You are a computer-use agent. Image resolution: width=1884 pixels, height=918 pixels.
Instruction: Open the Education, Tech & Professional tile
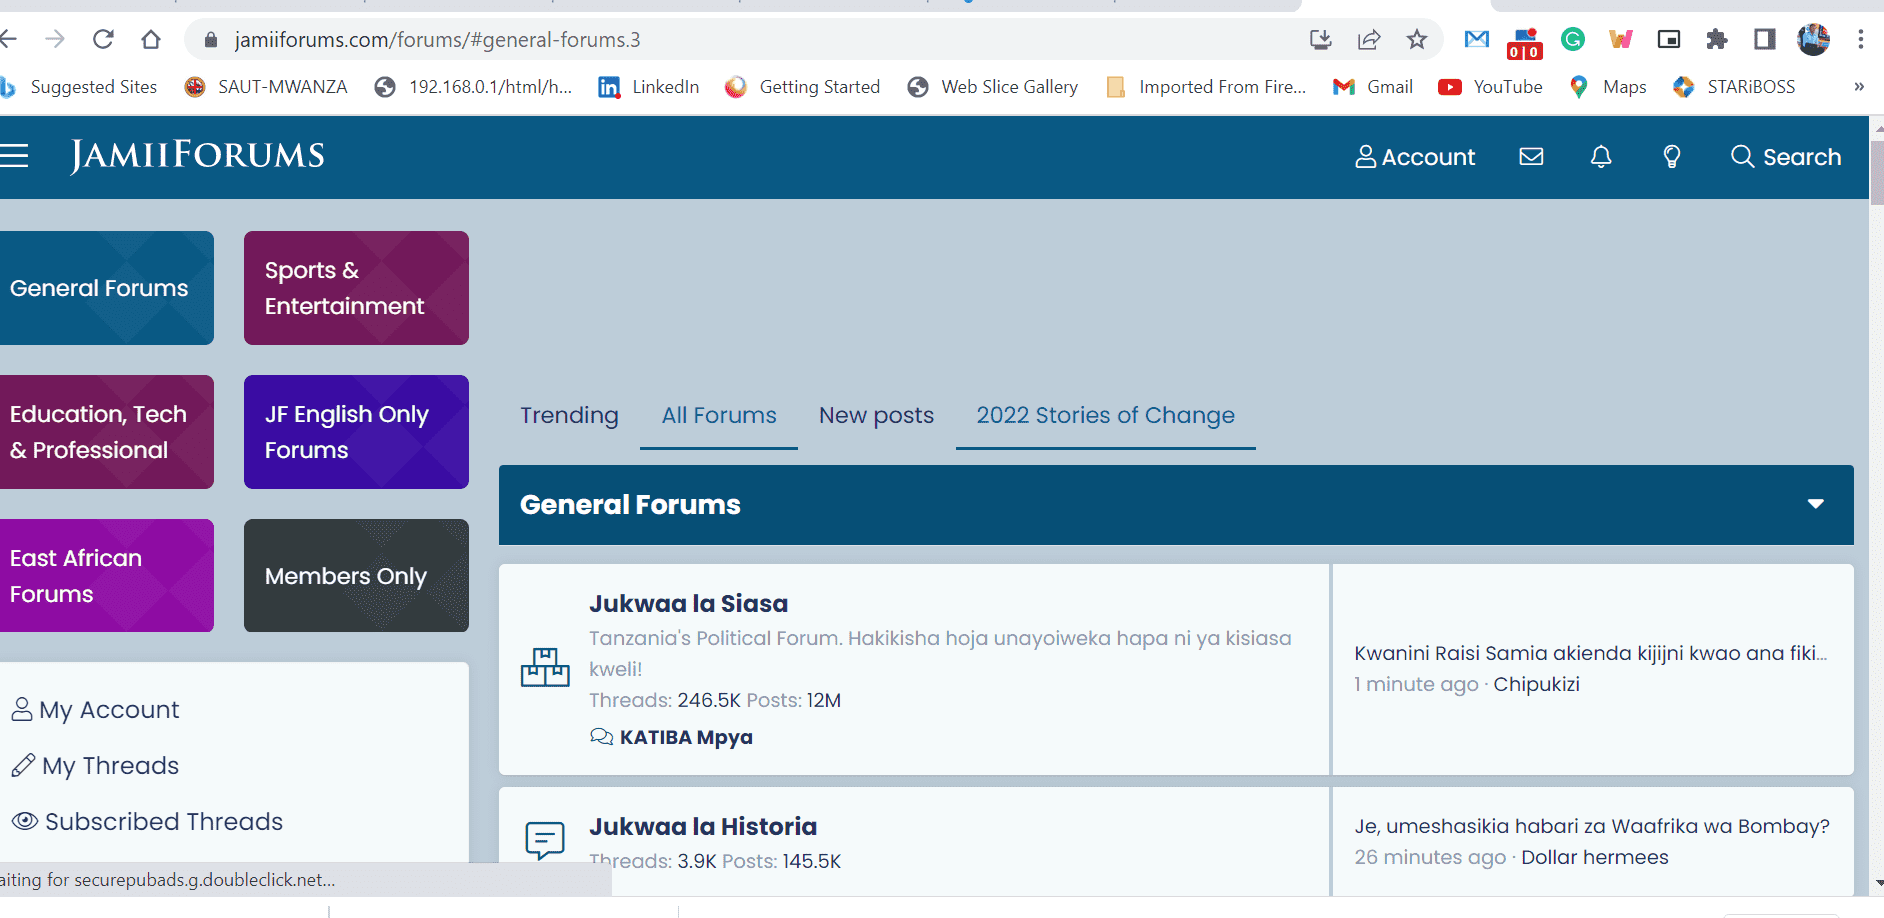click(106, 432)
